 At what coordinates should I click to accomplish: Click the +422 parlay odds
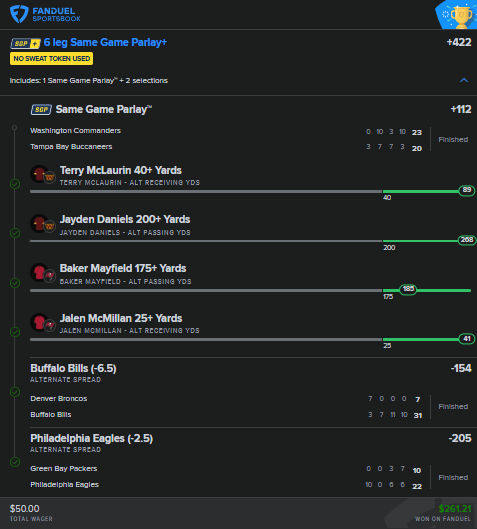[x=459, y=42]
